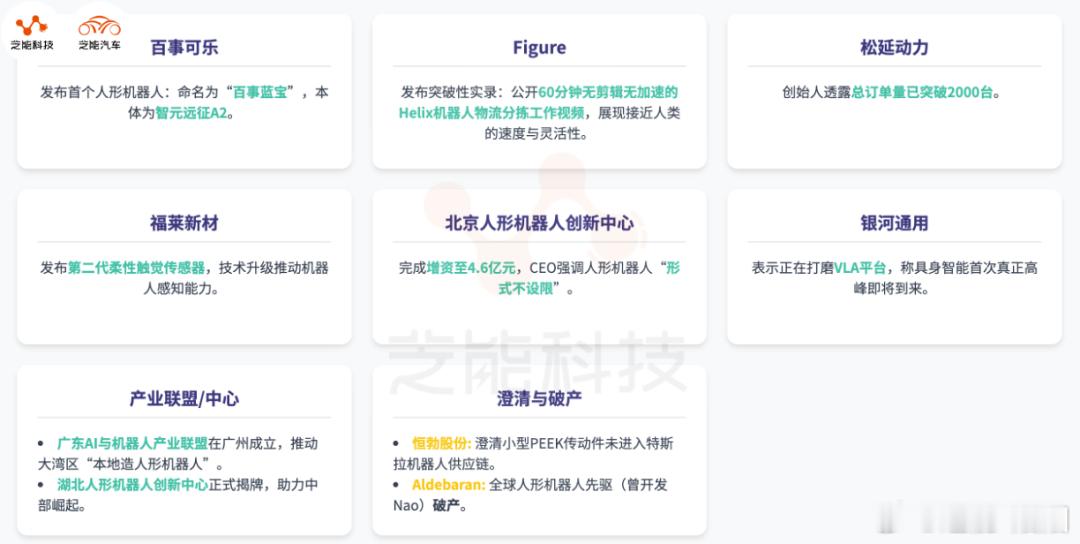Image resolution: width=1080 pixels, height=544 pixels.
Task: Click the 北京人形机器人创新中心 heading
Action: coord(539,223)
